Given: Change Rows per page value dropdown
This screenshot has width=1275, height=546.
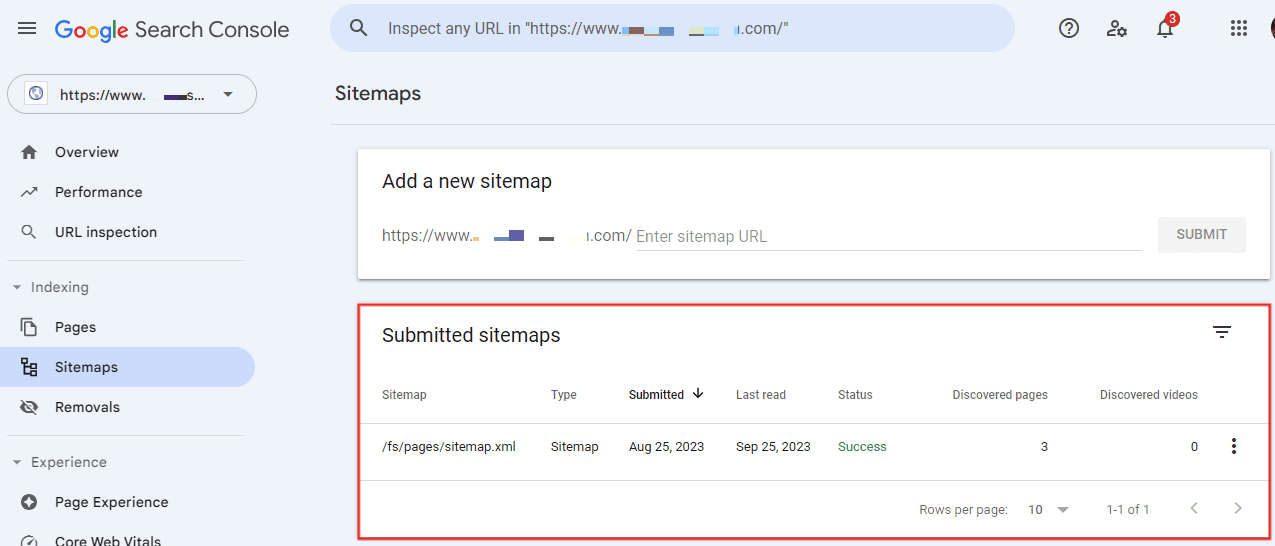Looking at the screenshot, I should pos(1049,510).
